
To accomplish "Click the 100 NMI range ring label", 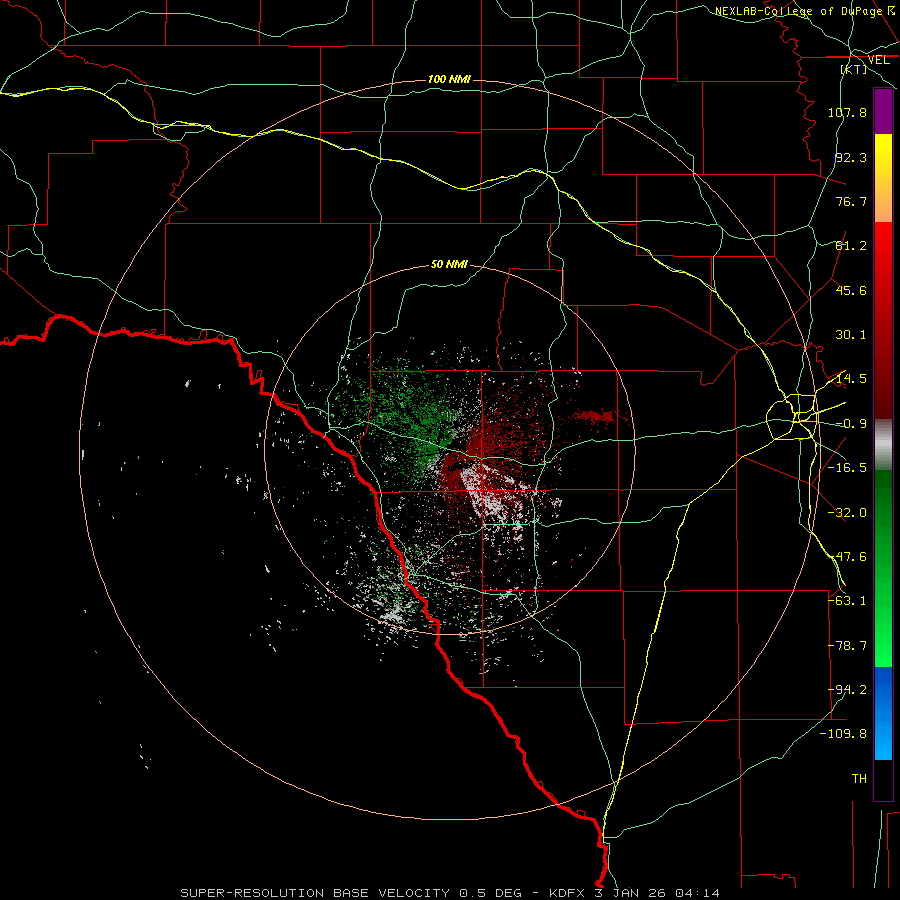I will click(x=449, y=79).
